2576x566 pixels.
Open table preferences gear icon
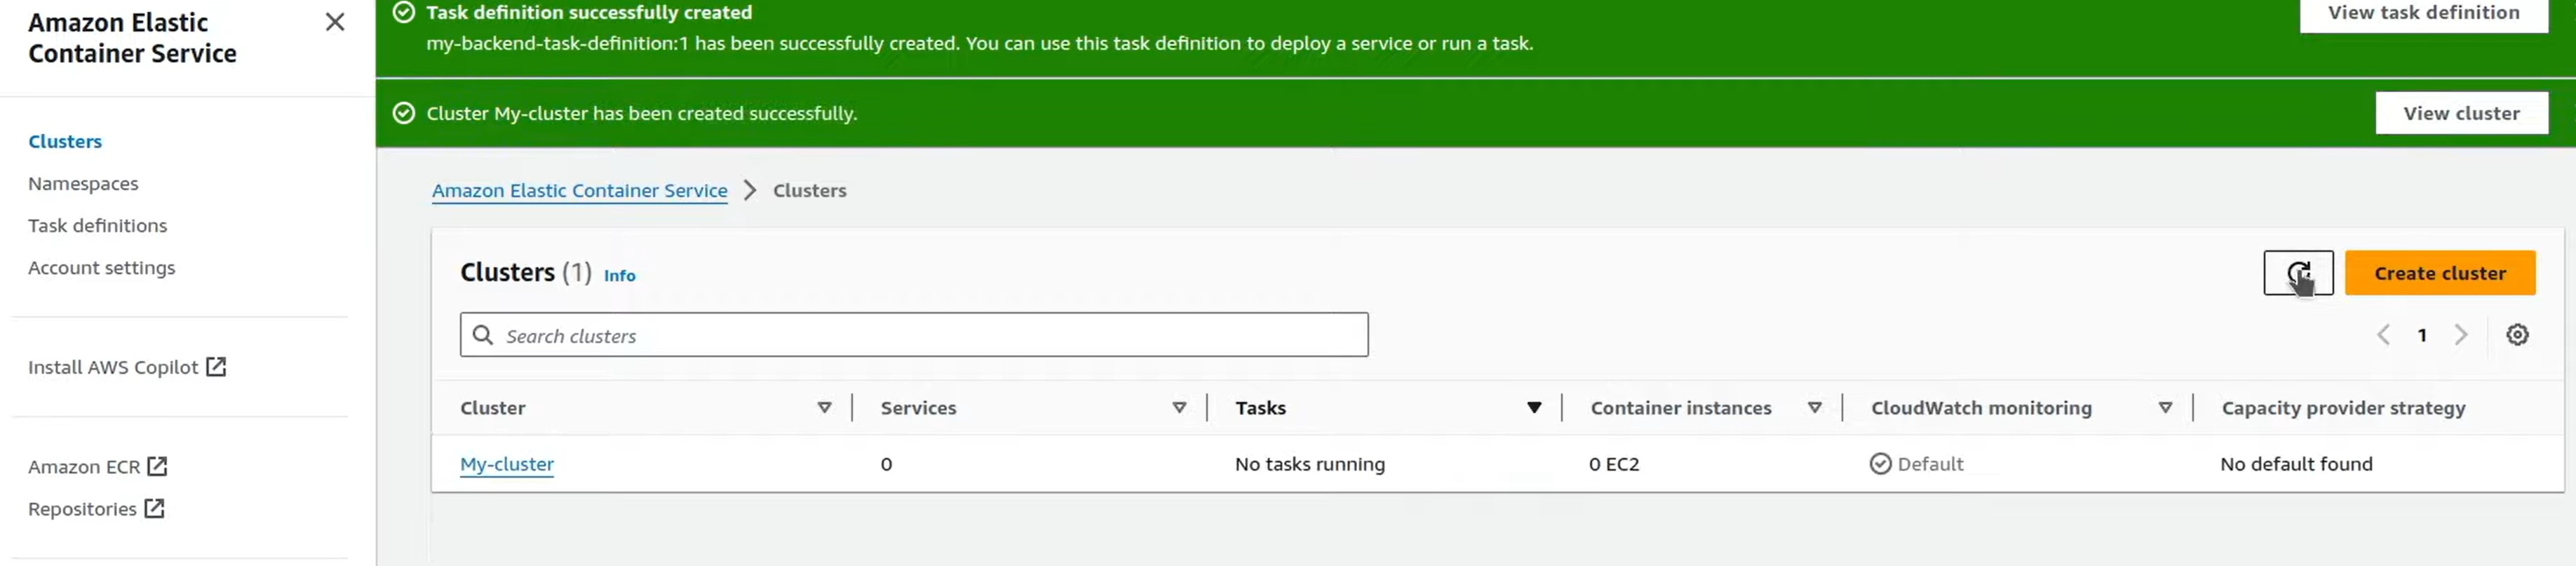click(x=2517, y=335)
